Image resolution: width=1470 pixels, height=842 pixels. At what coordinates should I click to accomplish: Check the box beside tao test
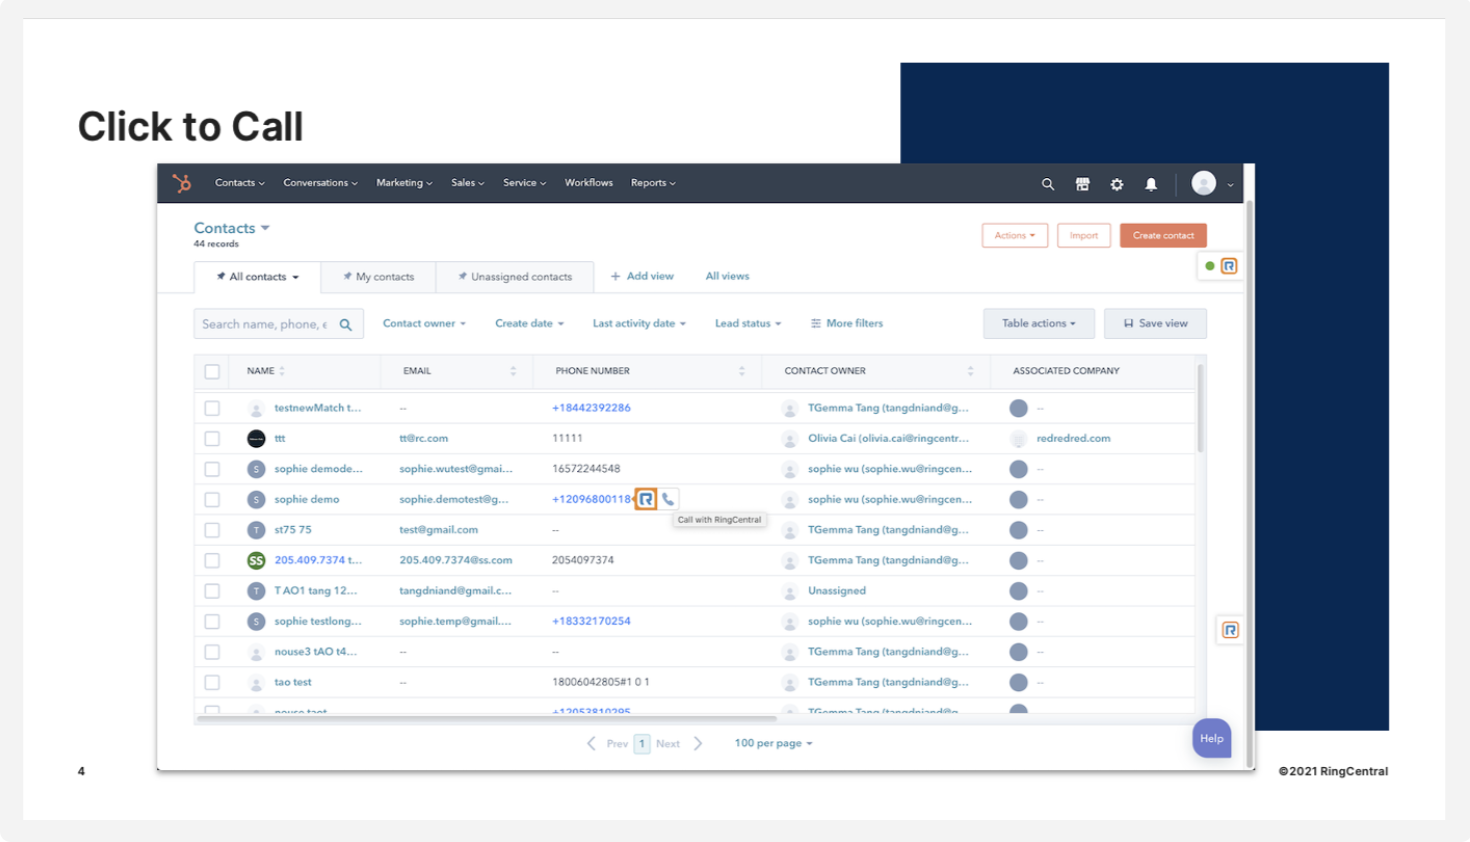click(212, 682)
